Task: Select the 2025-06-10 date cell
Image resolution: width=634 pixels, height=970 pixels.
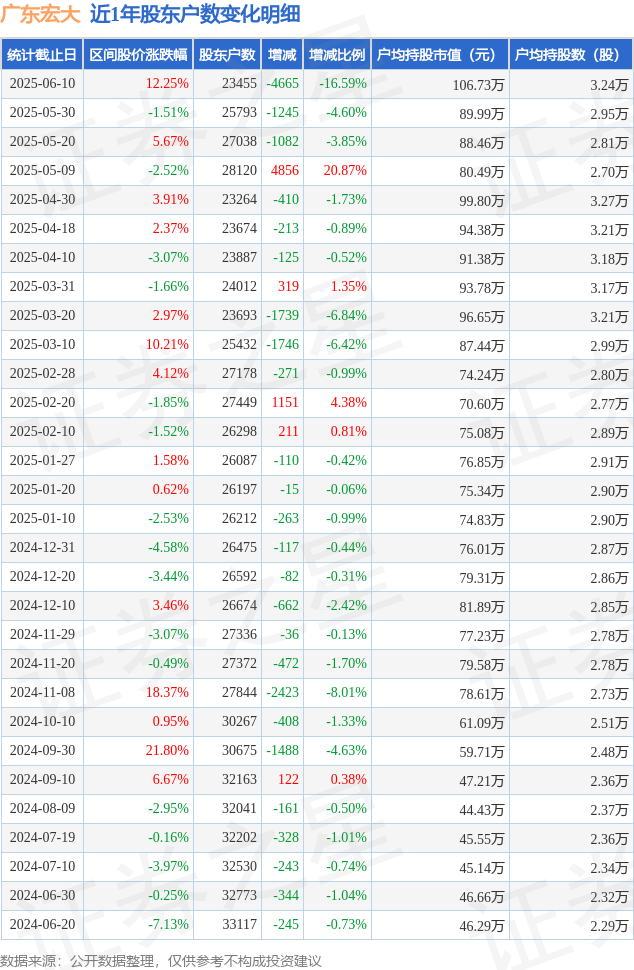Action: 42,84
